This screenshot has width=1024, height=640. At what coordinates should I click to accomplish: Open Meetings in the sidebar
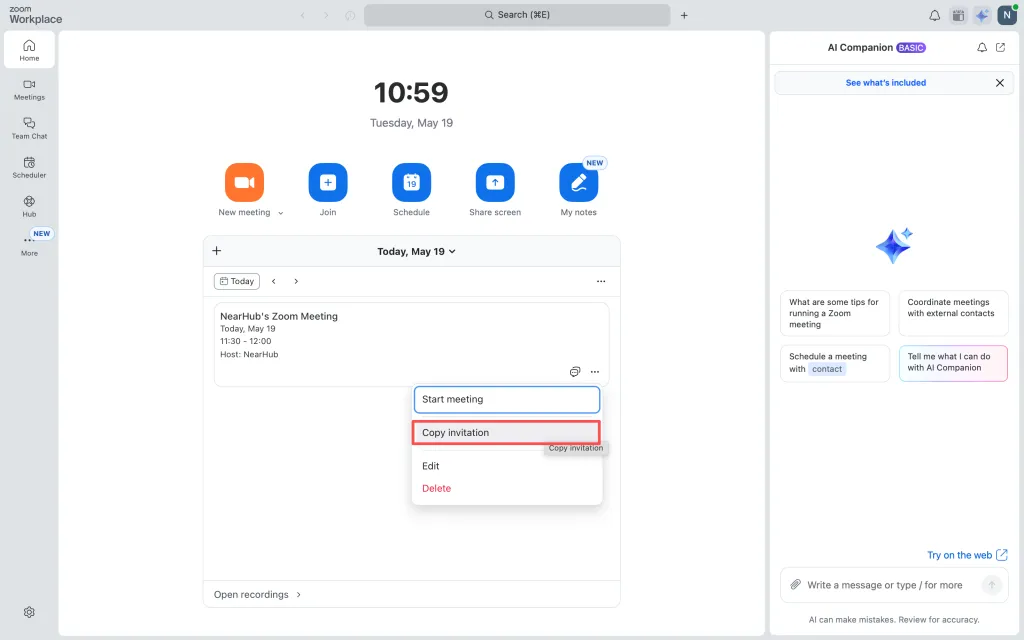point(29,89)
